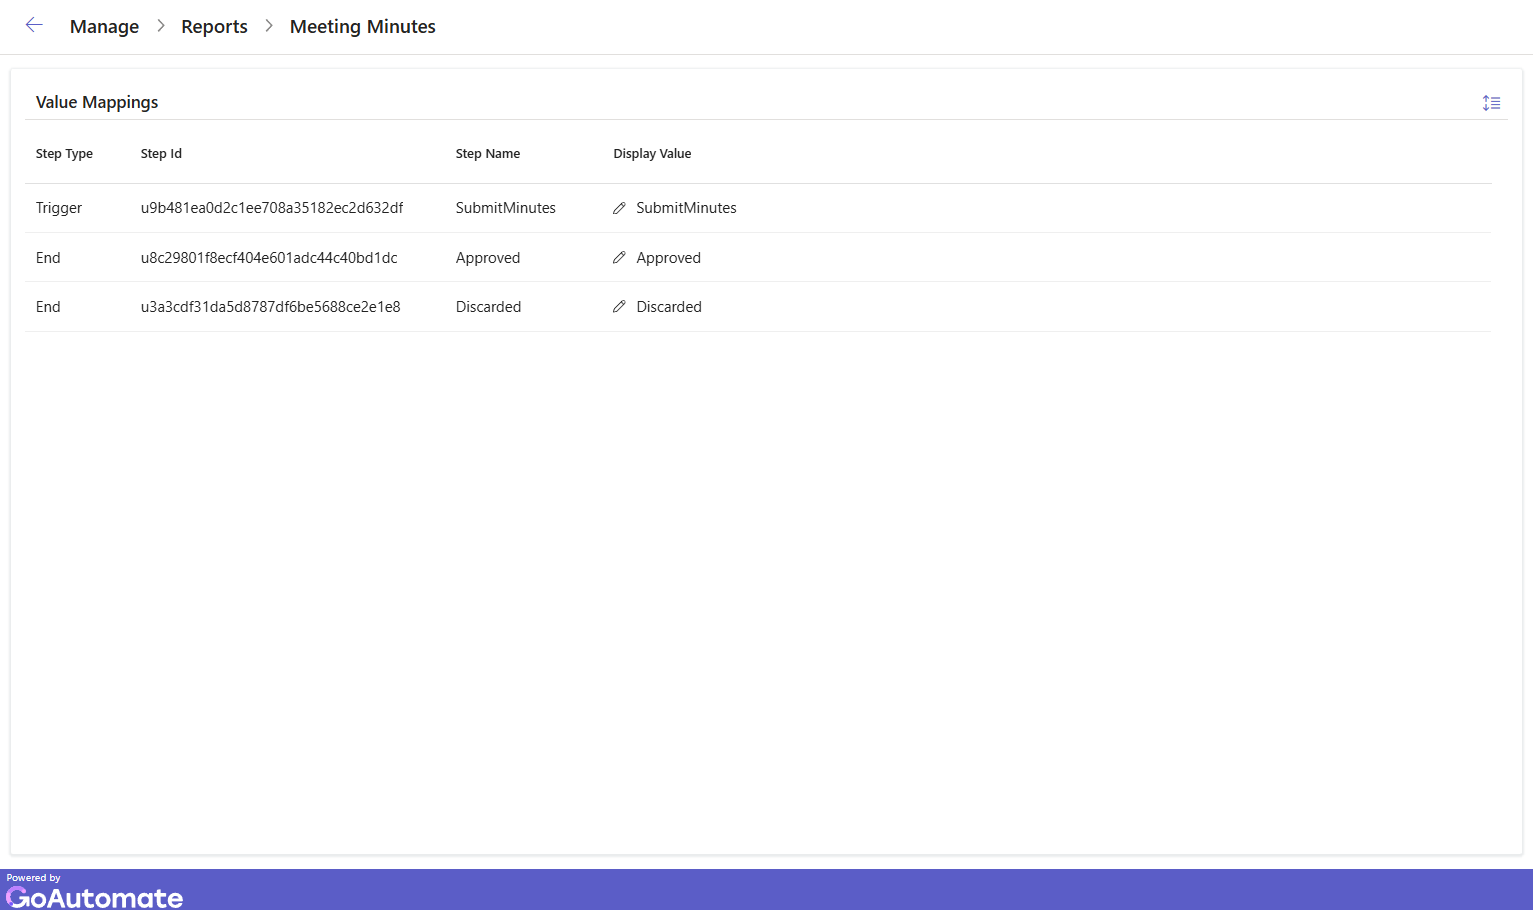Screen dimensions: 1533x910
Task: Click the Step Type column header
Action: click(64, 154)
